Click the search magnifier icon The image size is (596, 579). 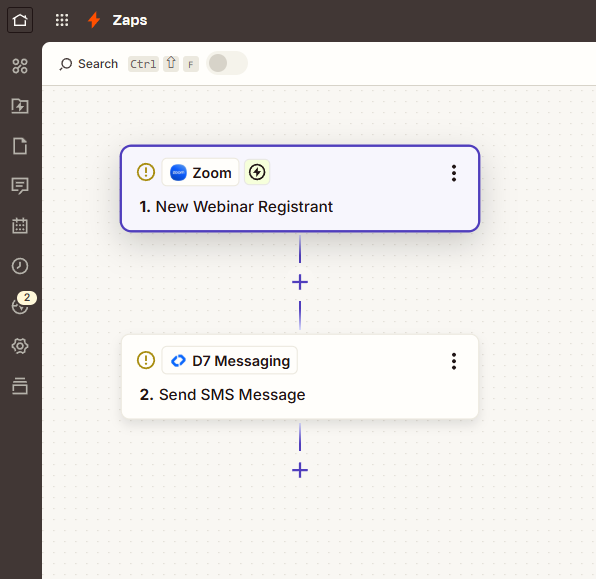65,64
